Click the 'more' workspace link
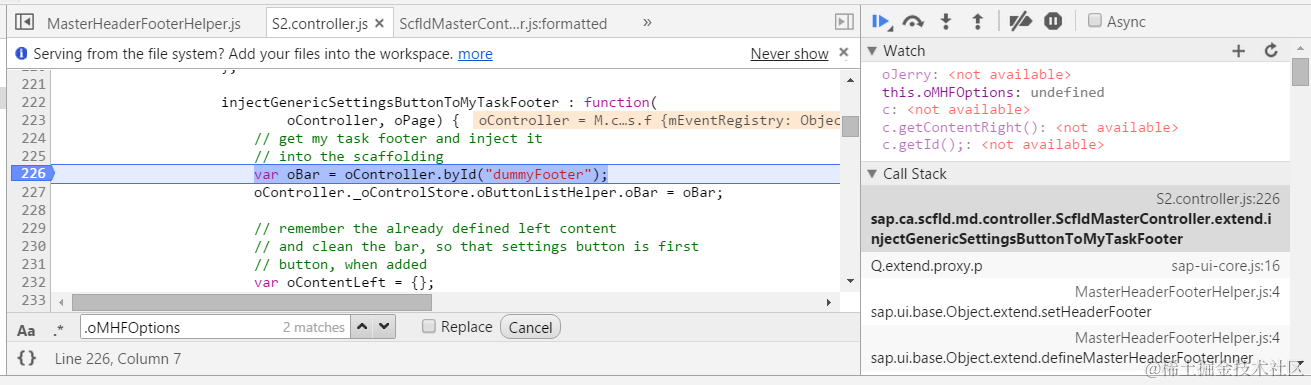The height and width of the screenshot is (385, 1311). tap(475, 54)
